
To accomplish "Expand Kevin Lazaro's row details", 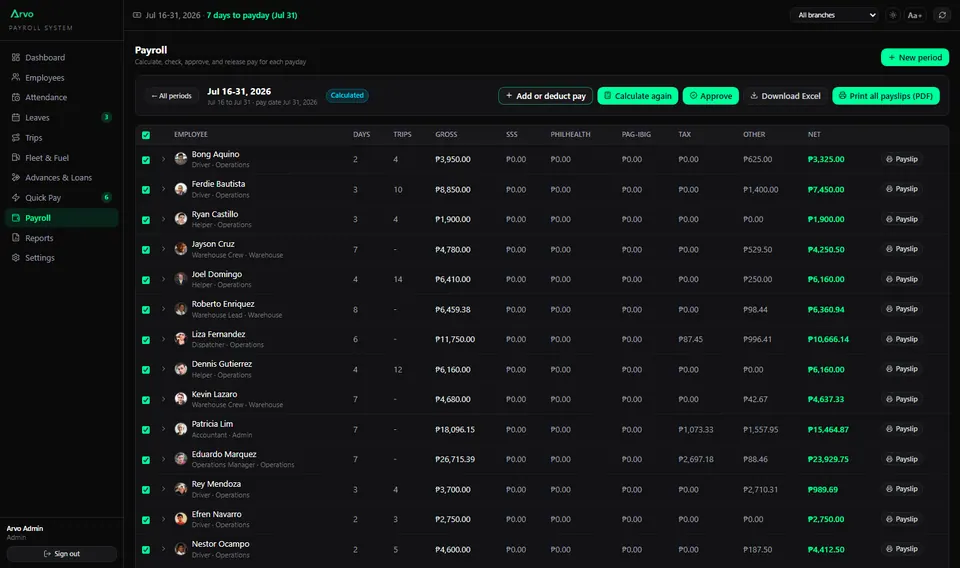I will point(163,399).
